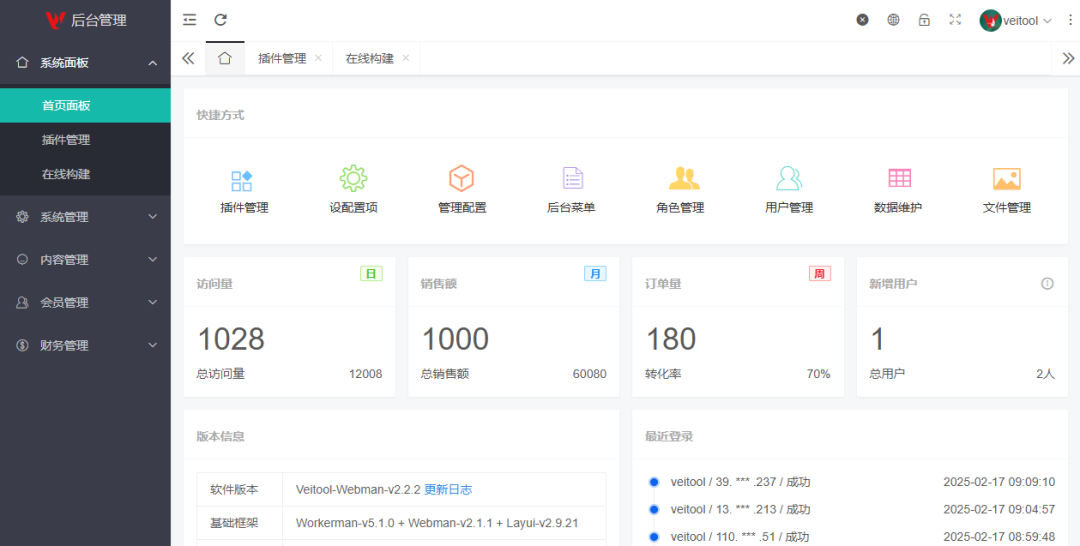Screen dimensions: 1080x546
Task: Click the 基础框架 table cell
Action: point(240,523)
